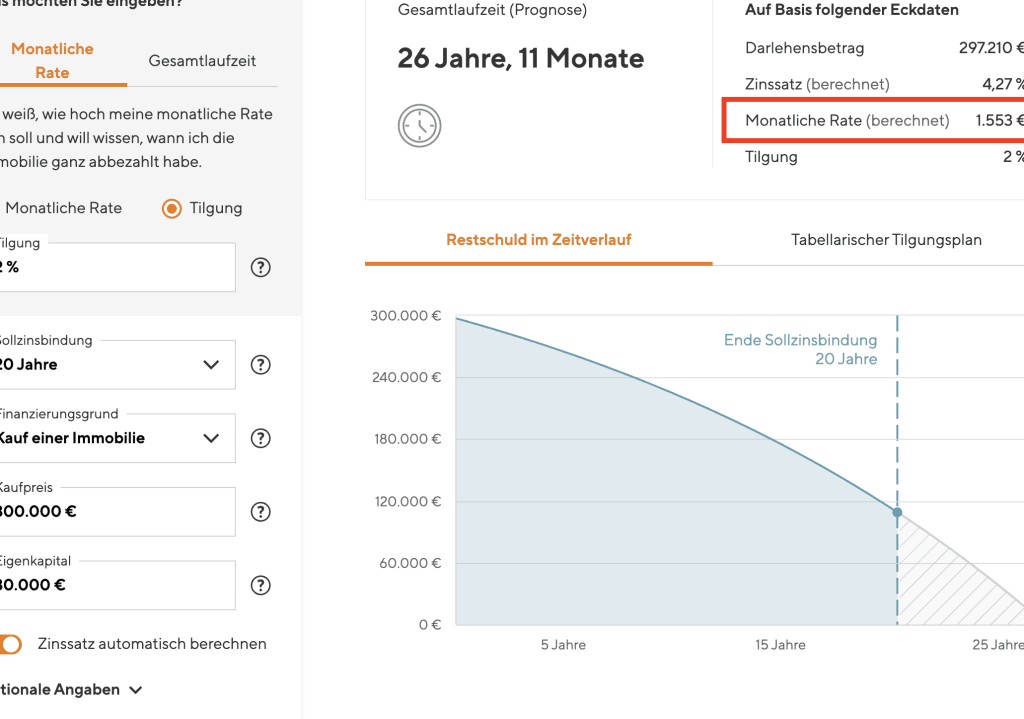Image resolution: width=1024 pixels, height=719 pixels.
Task: Click help icon next to Finanzierungsgrund
Action: (261, 438)
